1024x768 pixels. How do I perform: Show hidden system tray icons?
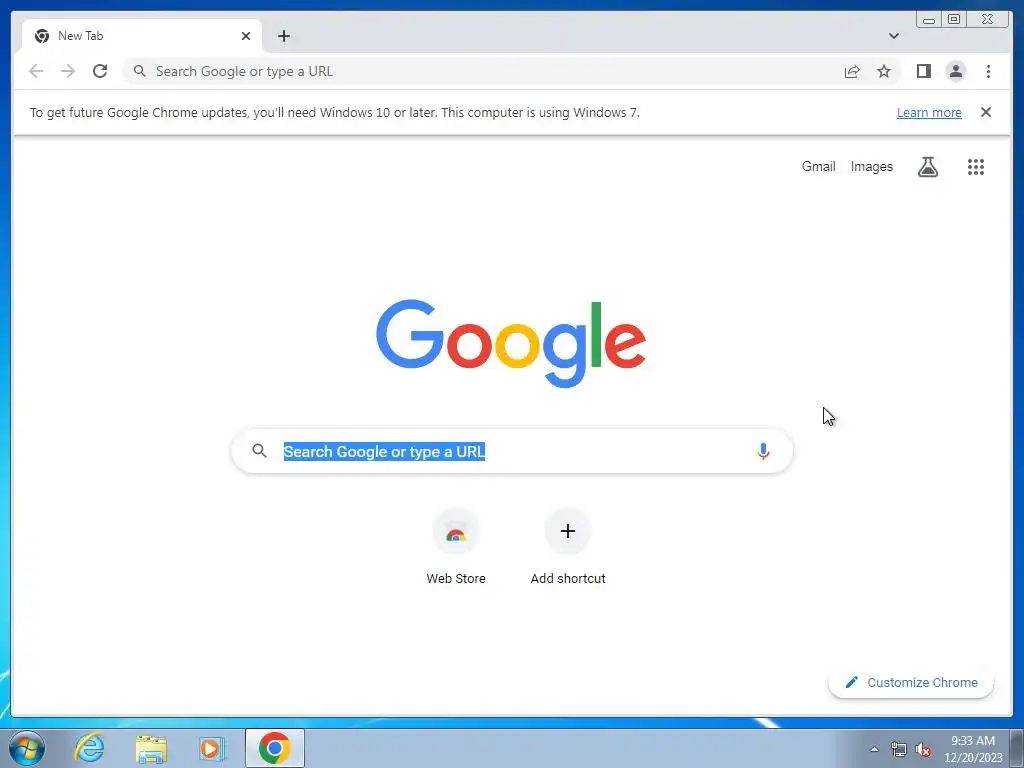coord(874,750)
